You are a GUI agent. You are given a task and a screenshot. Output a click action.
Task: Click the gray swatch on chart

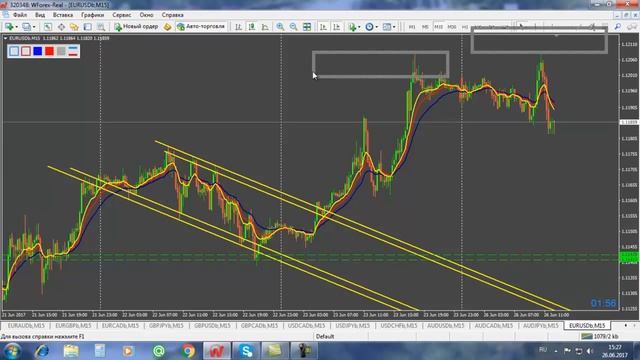click(x=61, y=51)
